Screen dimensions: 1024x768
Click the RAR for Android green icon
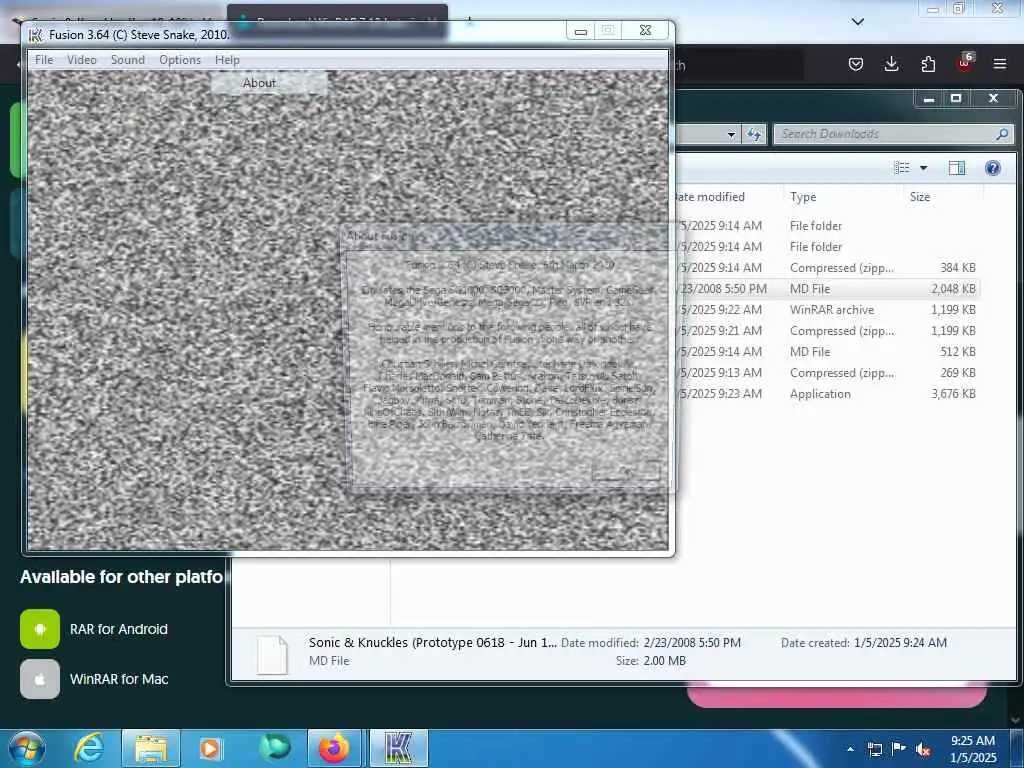pyautogui.click(x=40, y=629)
